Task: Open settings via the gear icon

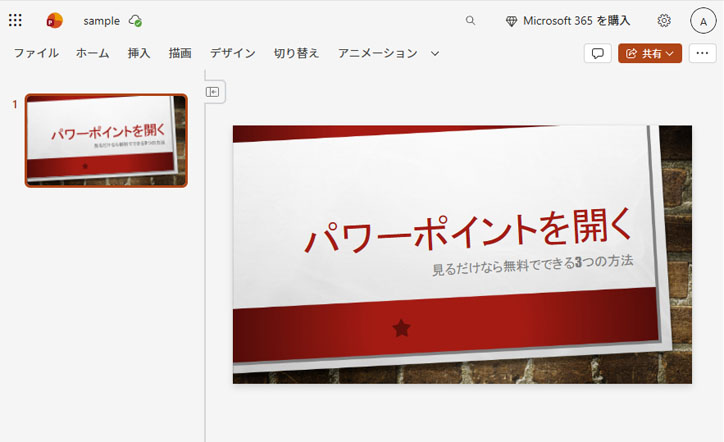Action: (x=664, y=20)
